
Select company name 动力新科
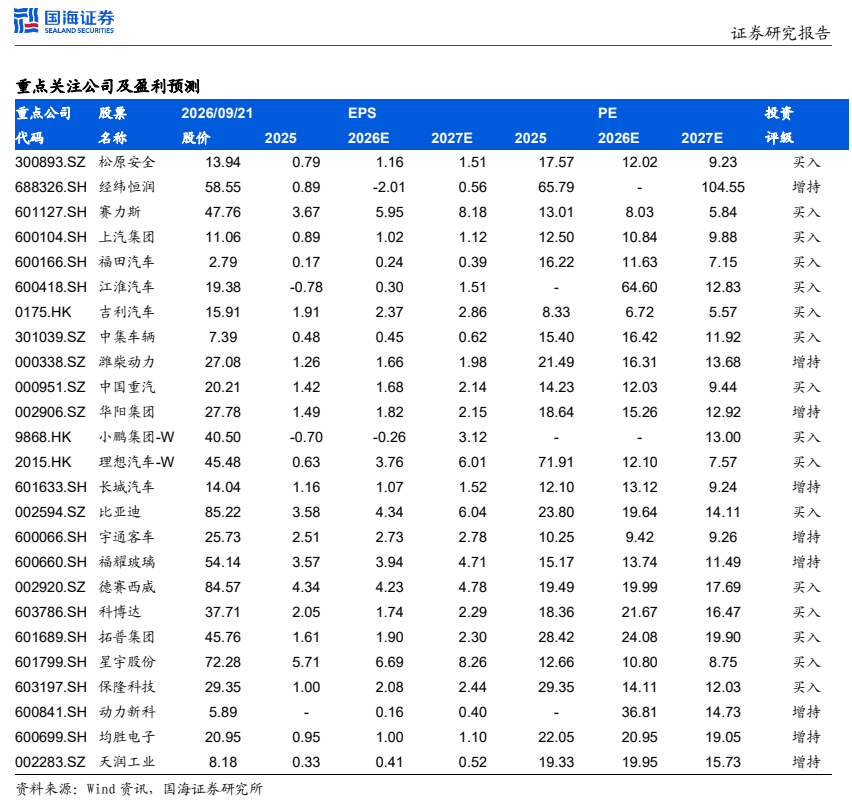pyautogui.click(x=127, y=712)
